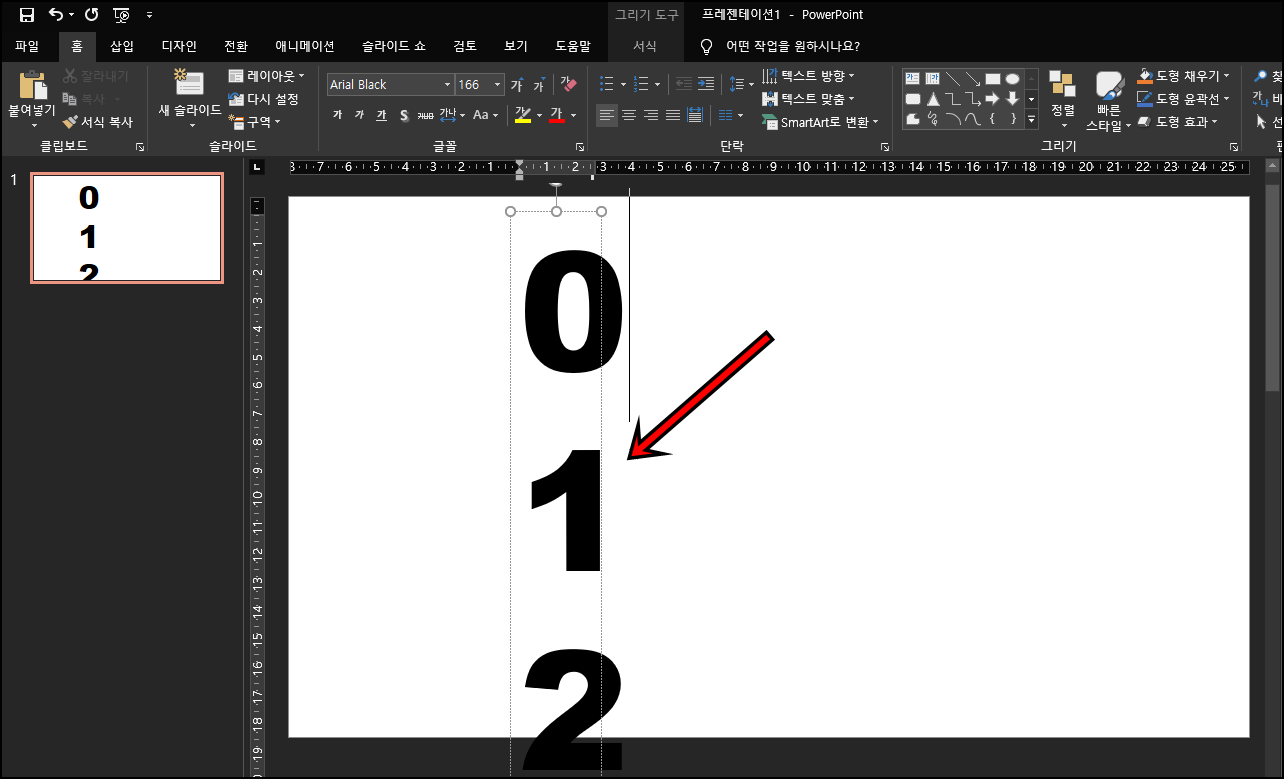This screenshot has width=1284, height=779.
Task: Click the 도형 효과 shape effects button
Action: (1177, 122)
